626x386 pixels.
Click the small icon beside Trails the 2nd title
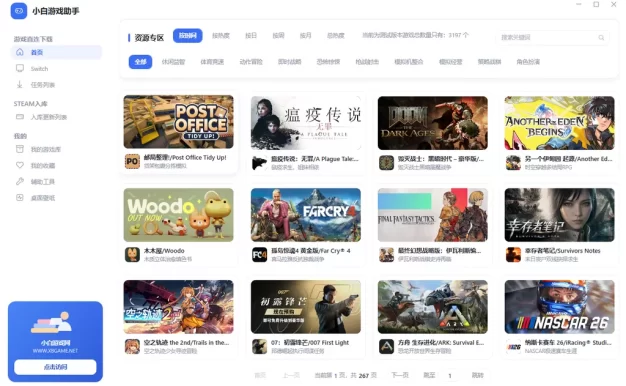coord(132,346)
